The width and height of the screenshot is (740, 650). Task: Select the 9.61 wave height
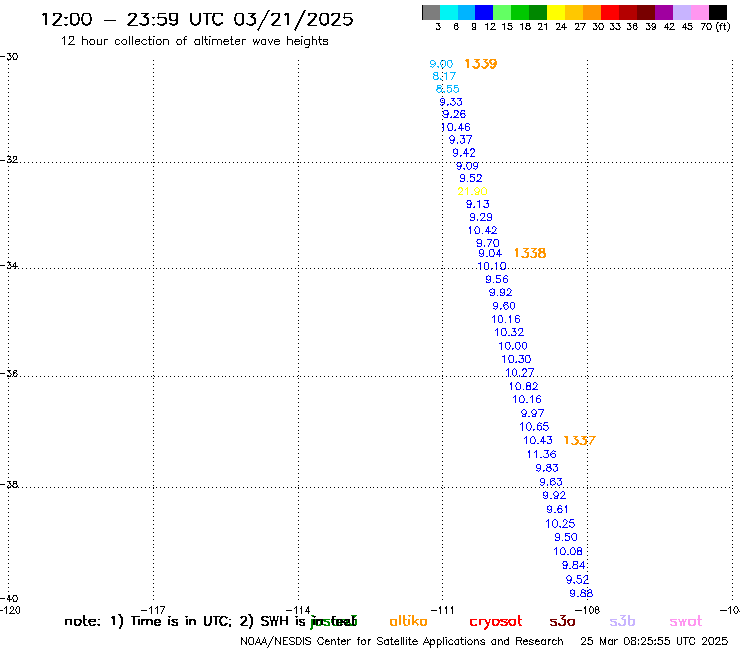(557, 509)
